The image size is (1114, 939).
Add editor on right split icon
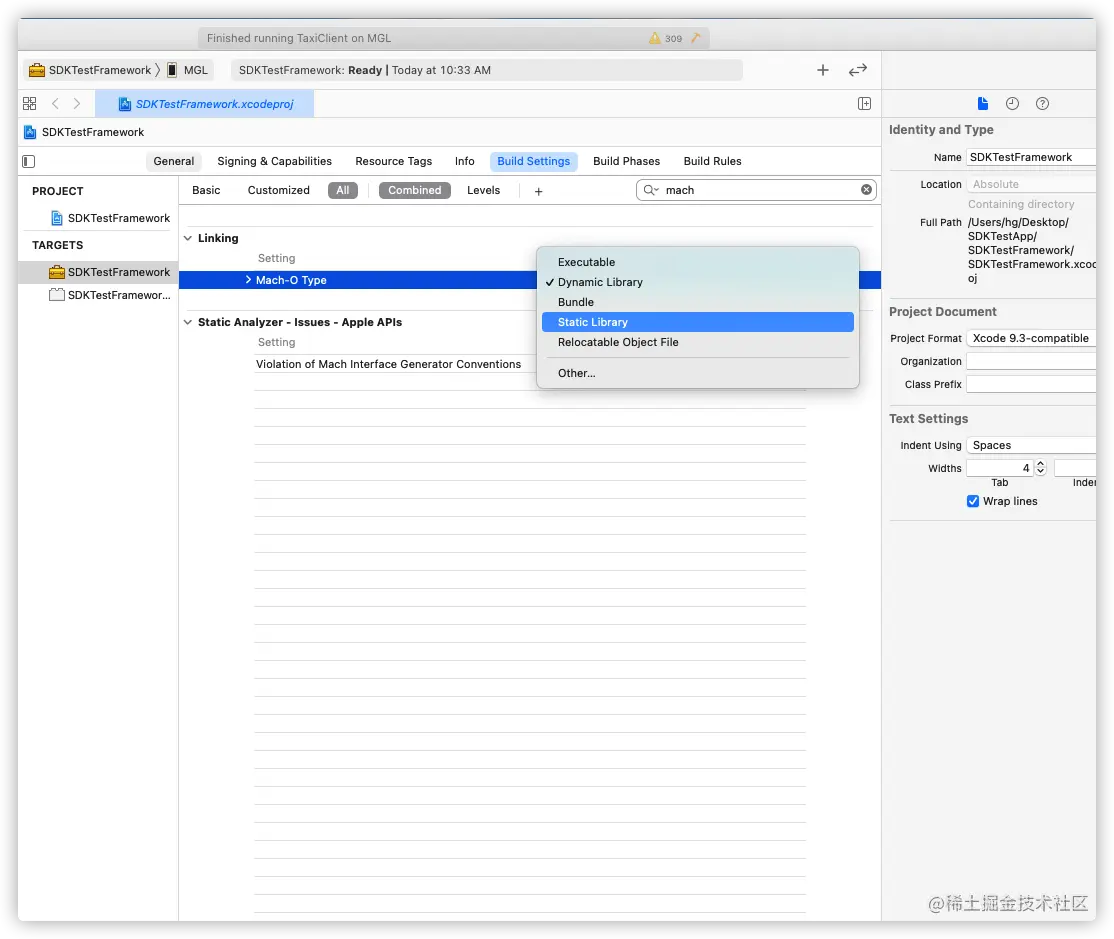coord(864,104)
